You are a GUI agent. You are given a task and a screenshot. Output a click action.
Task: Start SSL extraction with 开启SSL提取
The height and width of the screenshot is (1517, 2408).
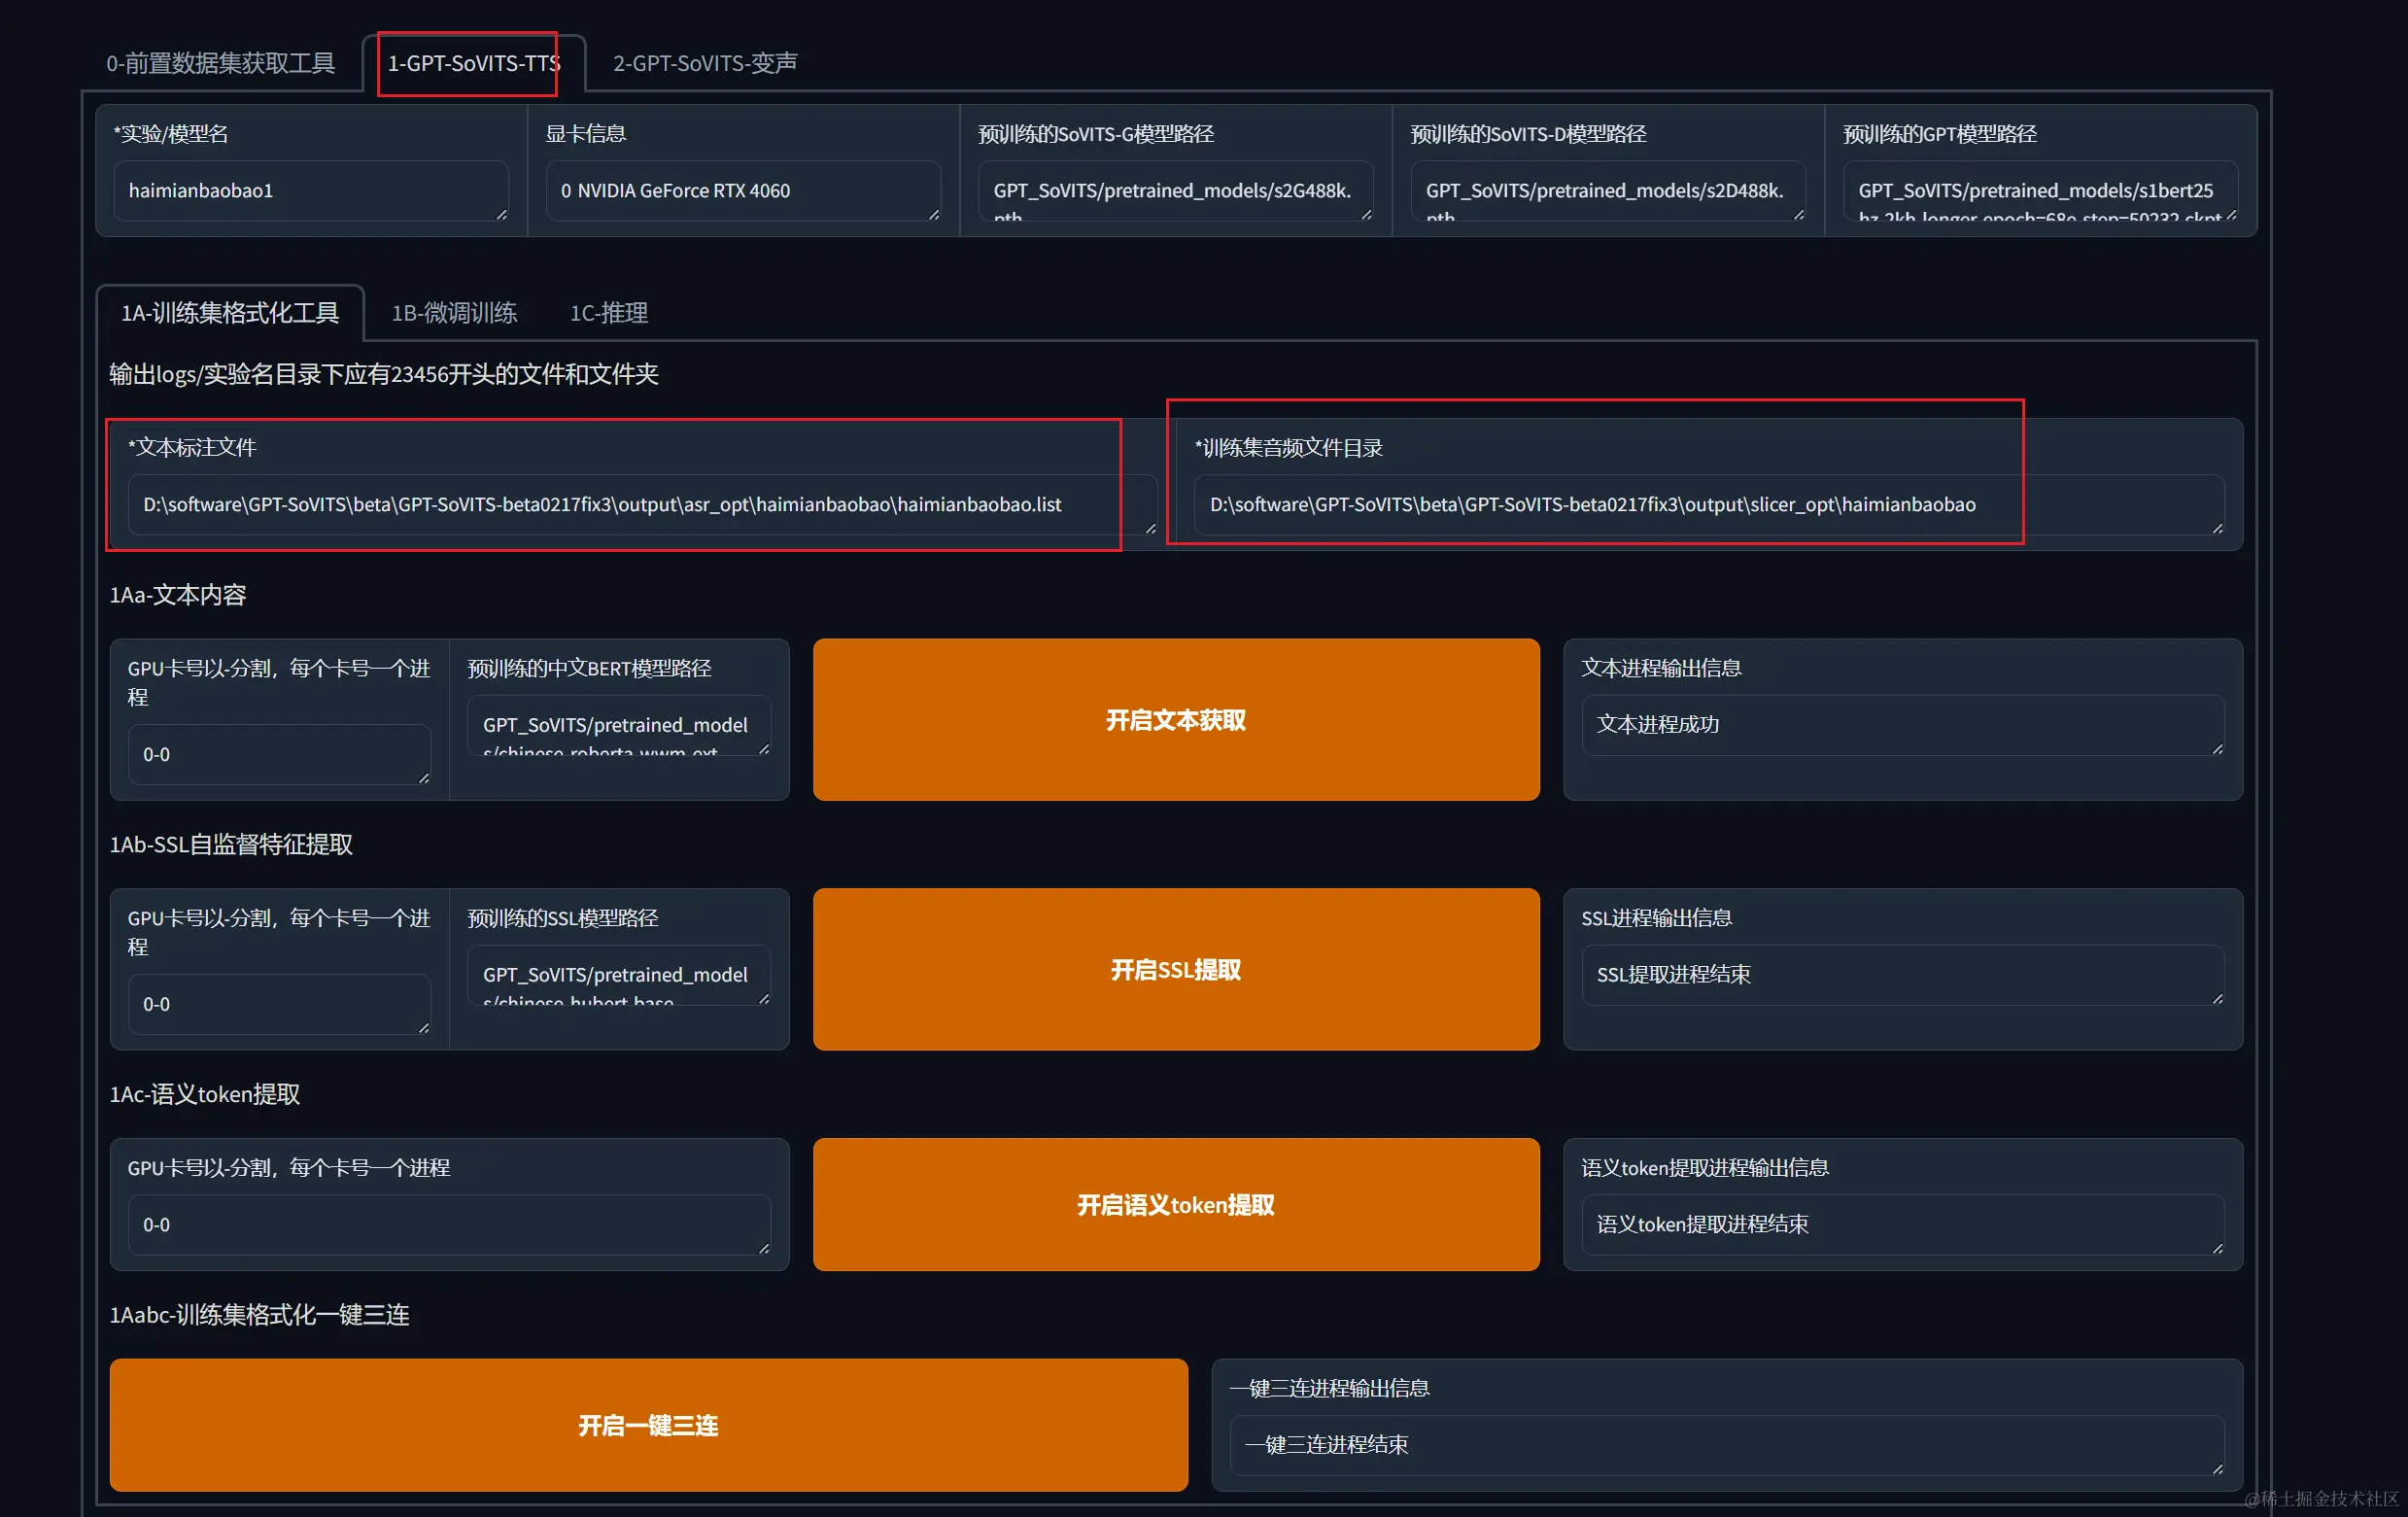1175,969
